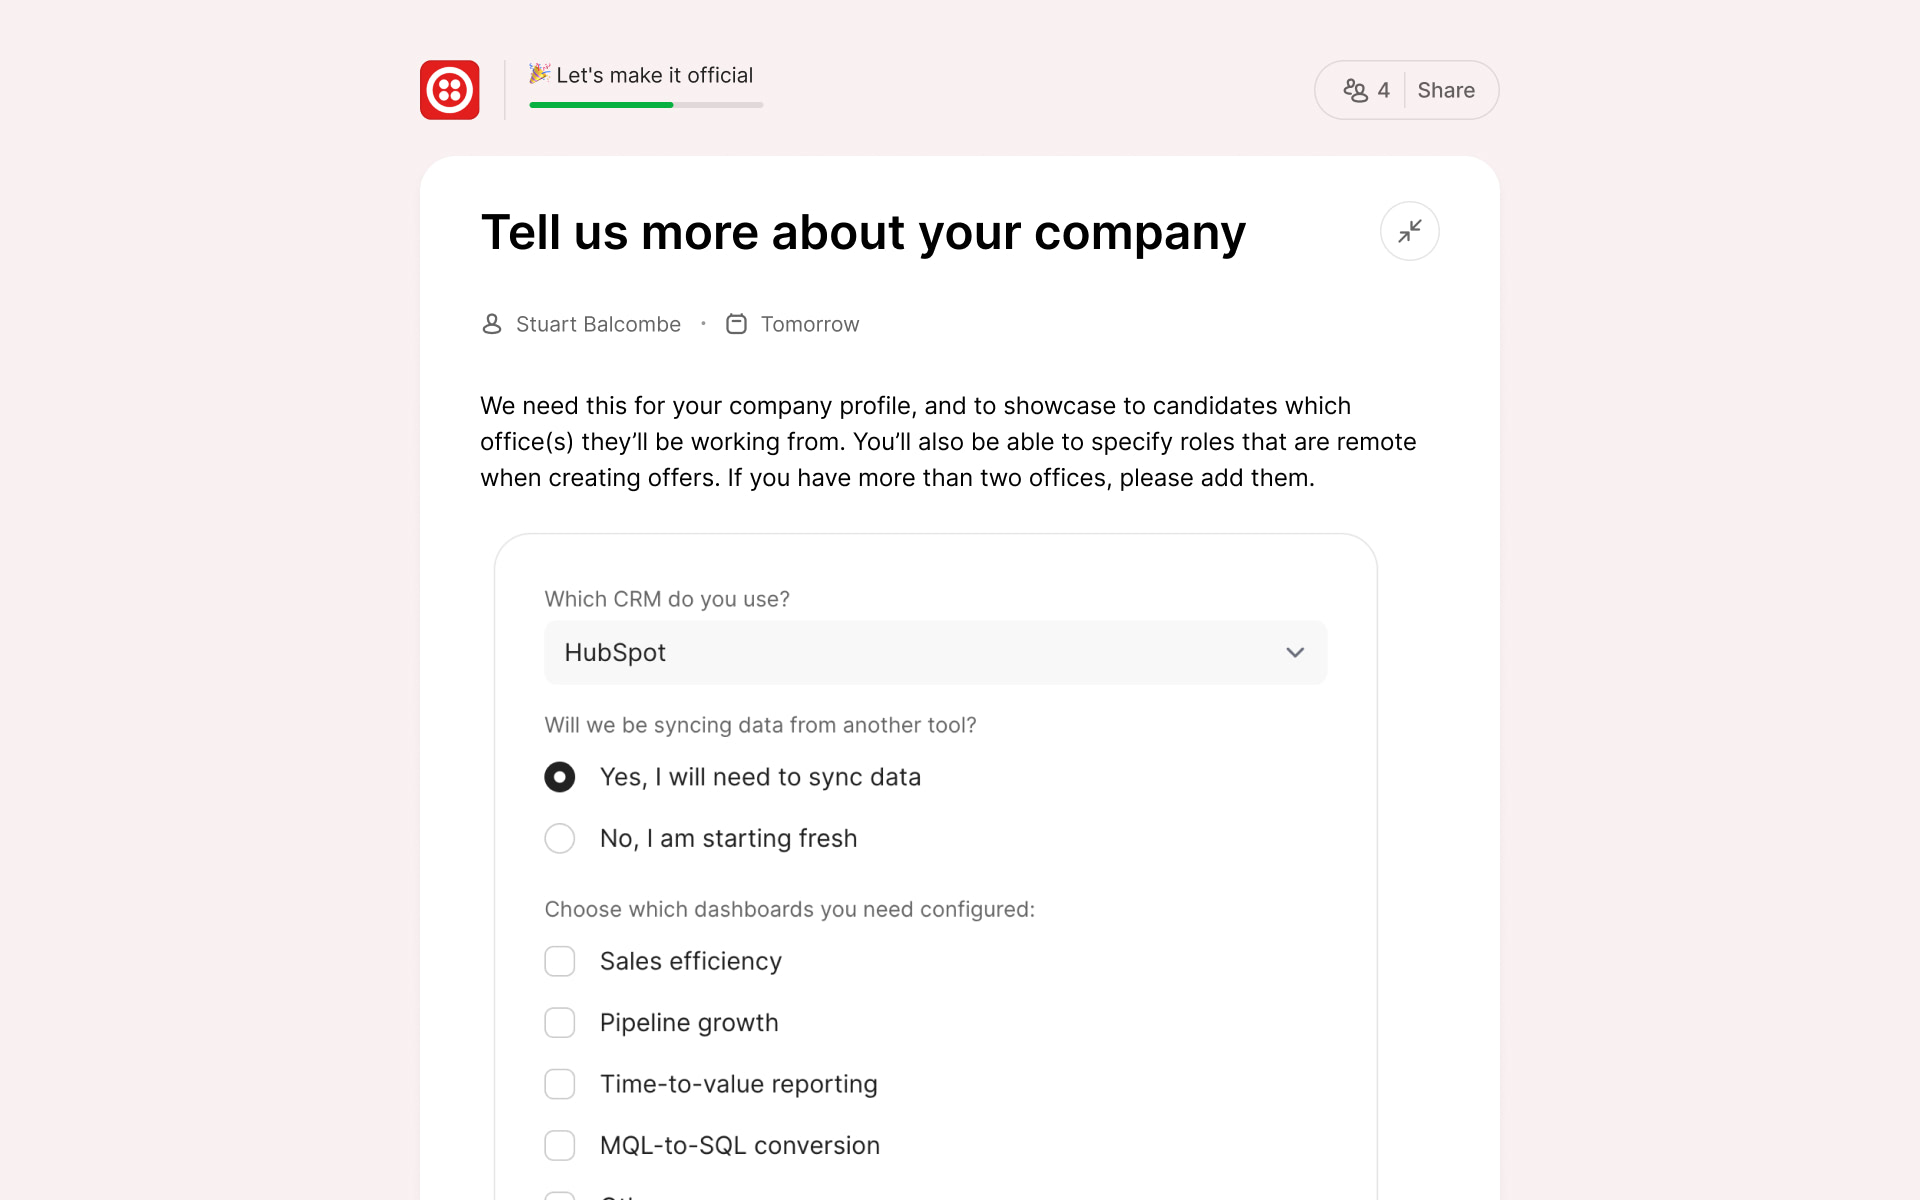Click the Share button
1921x1200 pixels.
point(1447,90)
